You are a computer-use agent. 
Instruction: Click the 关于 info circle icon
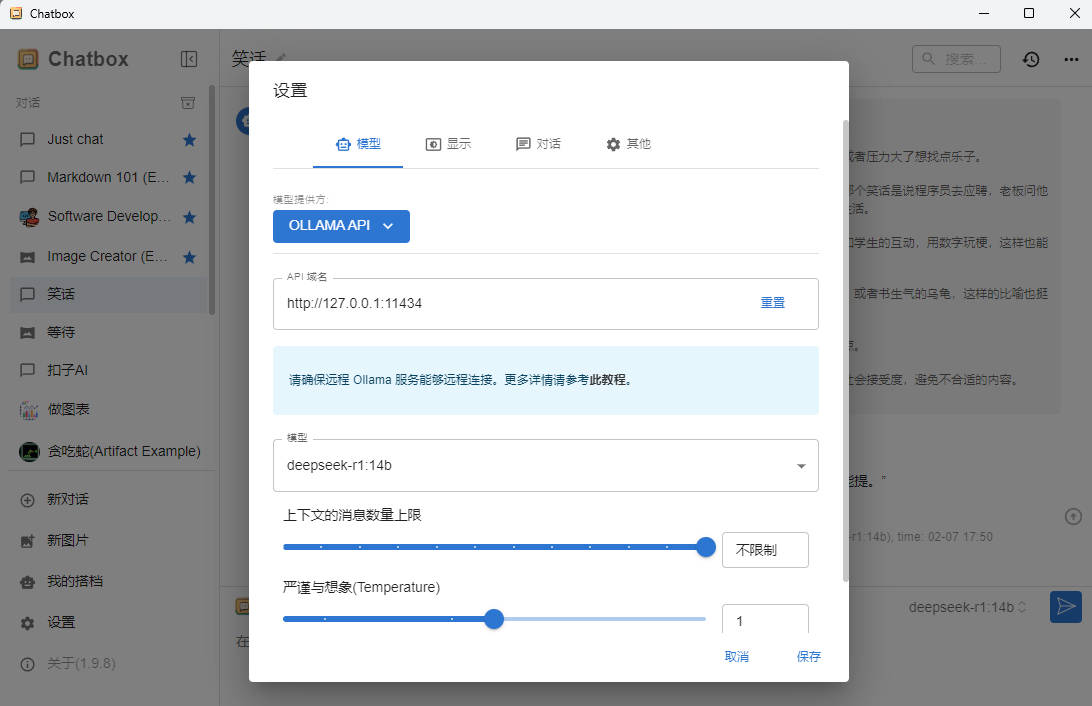[27, 664]
